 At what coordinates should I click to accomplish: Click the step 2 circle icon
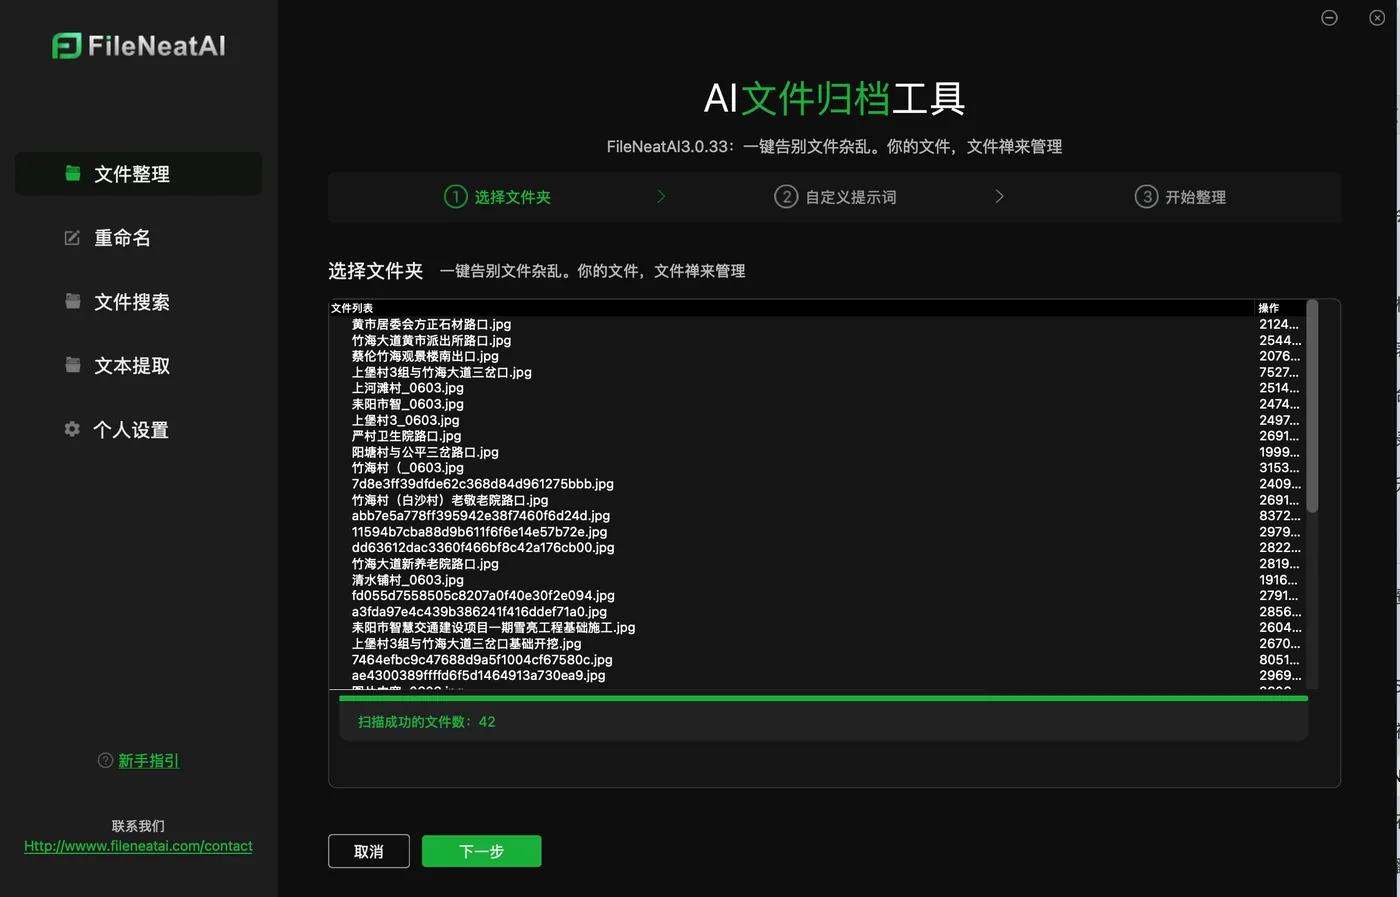786,197
